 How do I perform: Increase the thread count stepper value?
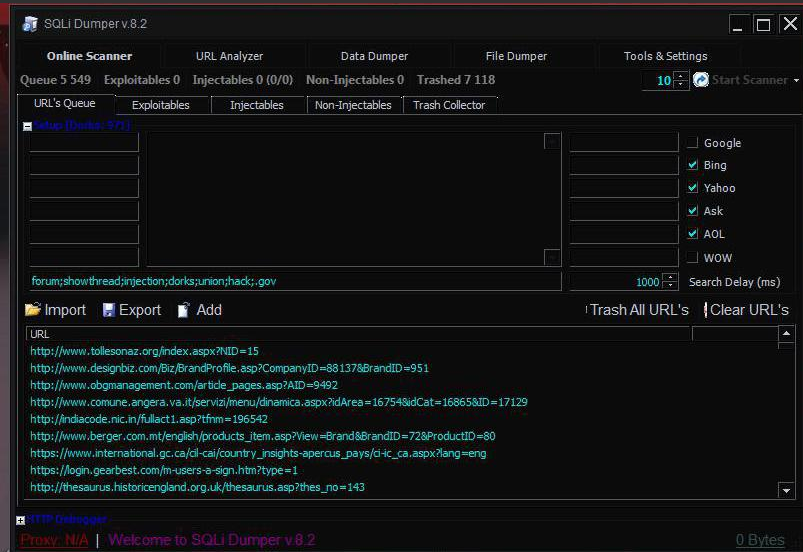tap(681, 76)
